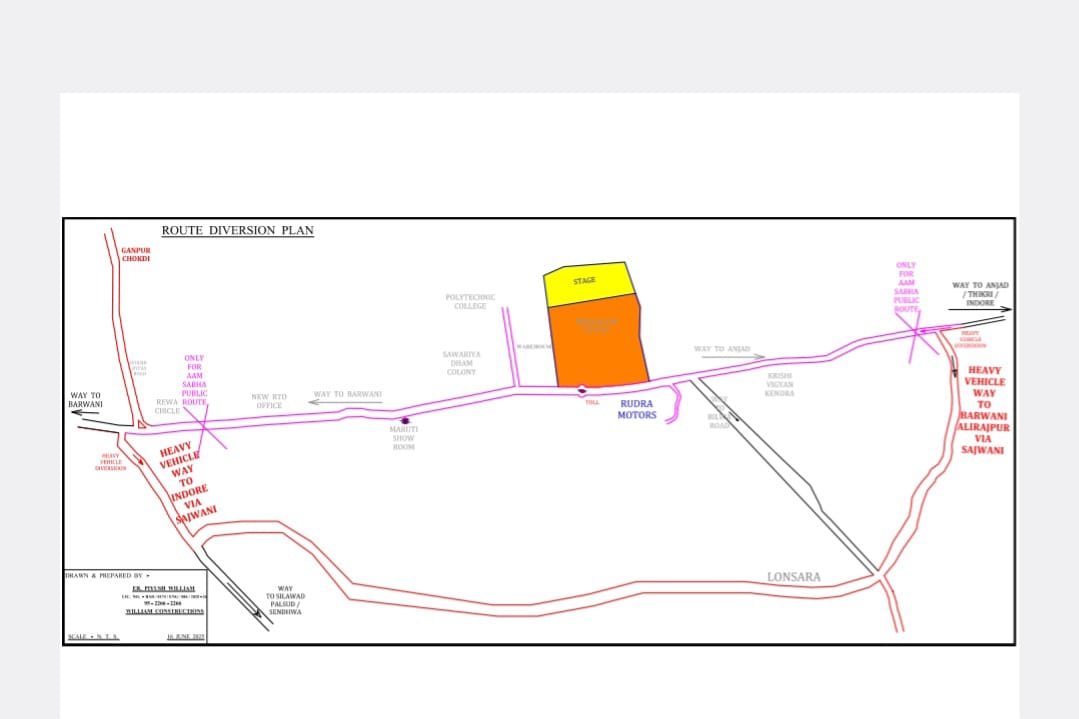Click the Toll marker on the main road
1079x719 pixels.
[582, 390]
